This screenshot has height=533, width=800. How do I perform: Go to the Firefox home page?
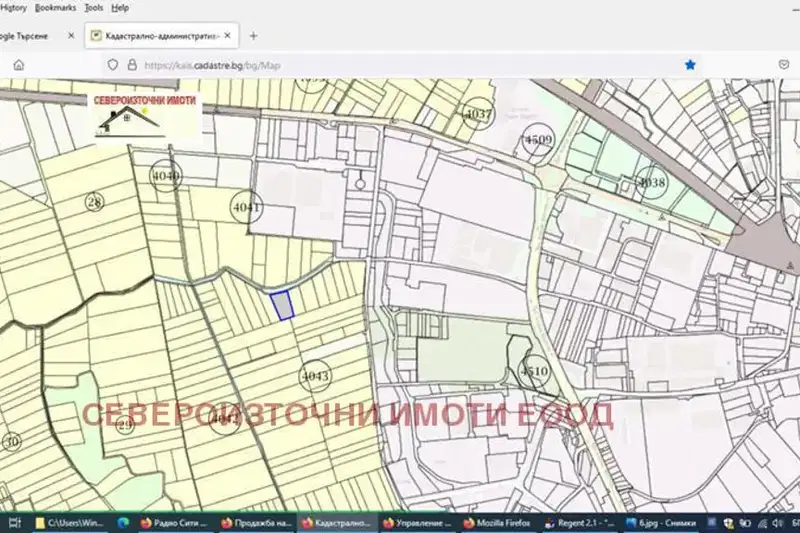click(19, 65)
